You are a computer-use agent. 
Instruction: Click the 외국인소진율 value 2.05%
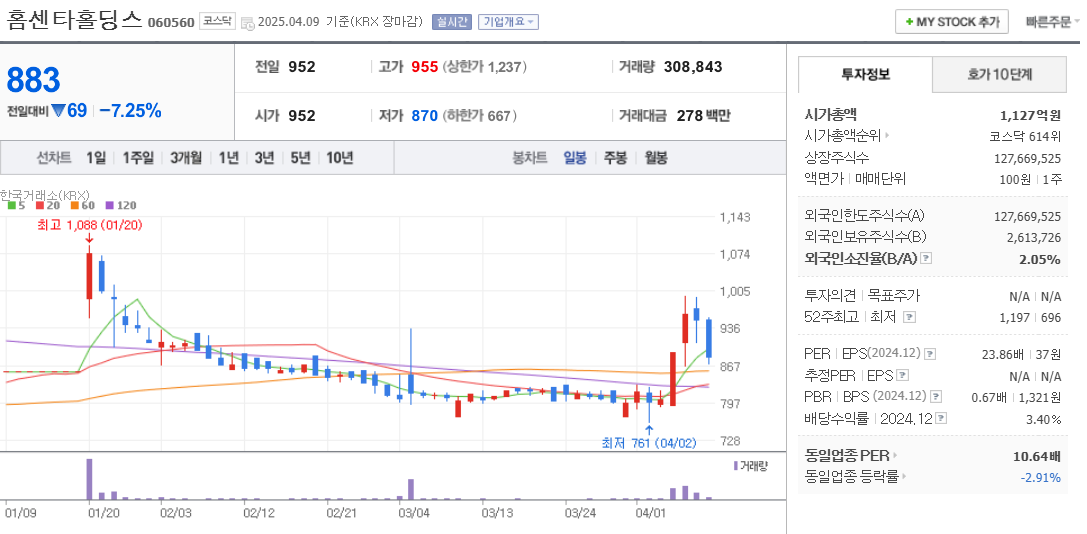click(x=1042, y=259)
